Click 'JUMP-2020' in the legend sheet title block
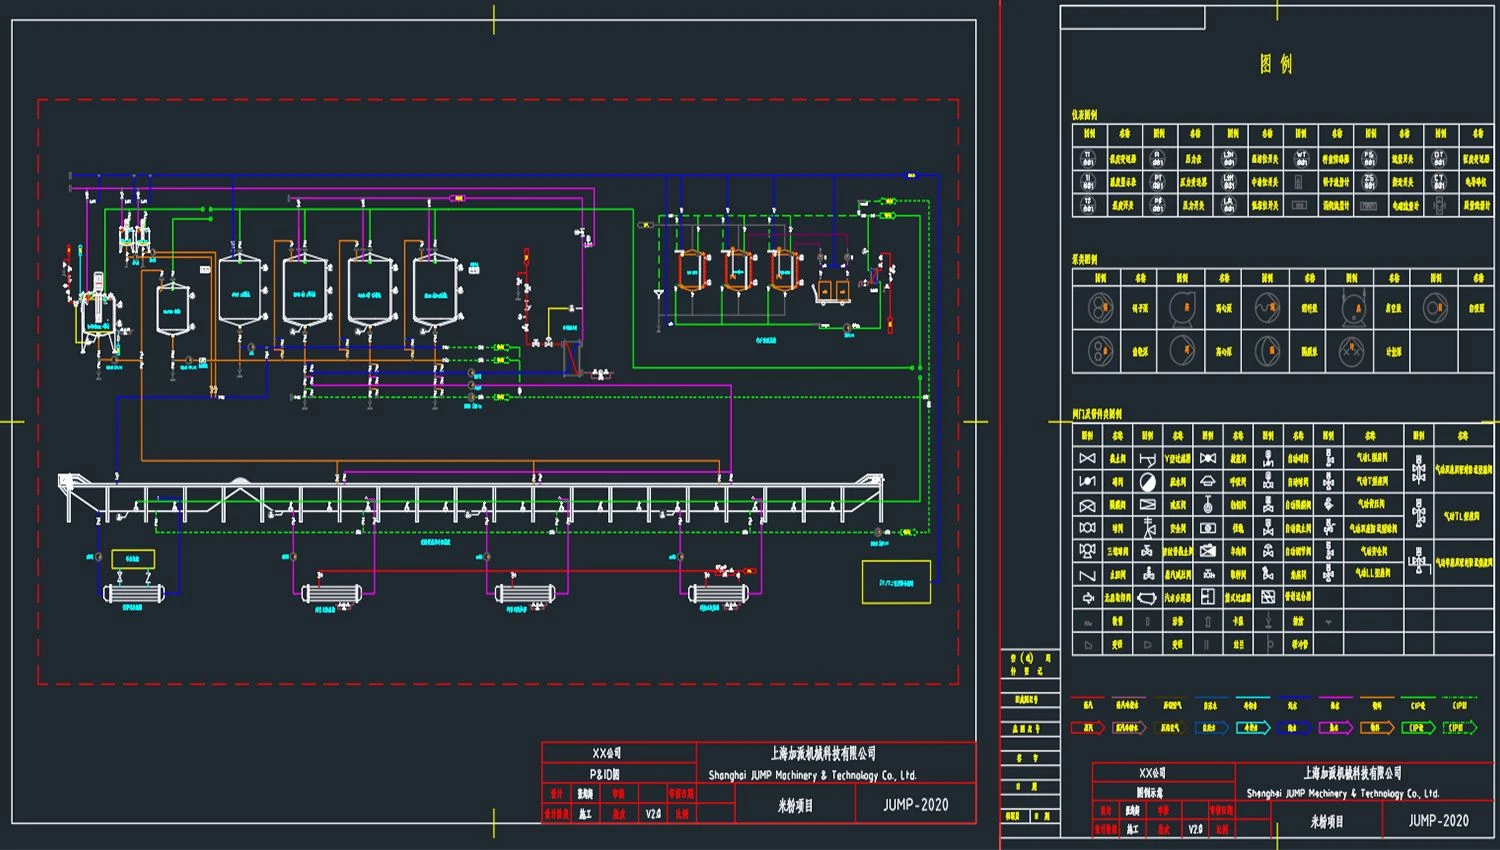1500x850 pixels. pyautogui.click(x=1438, y=820)
